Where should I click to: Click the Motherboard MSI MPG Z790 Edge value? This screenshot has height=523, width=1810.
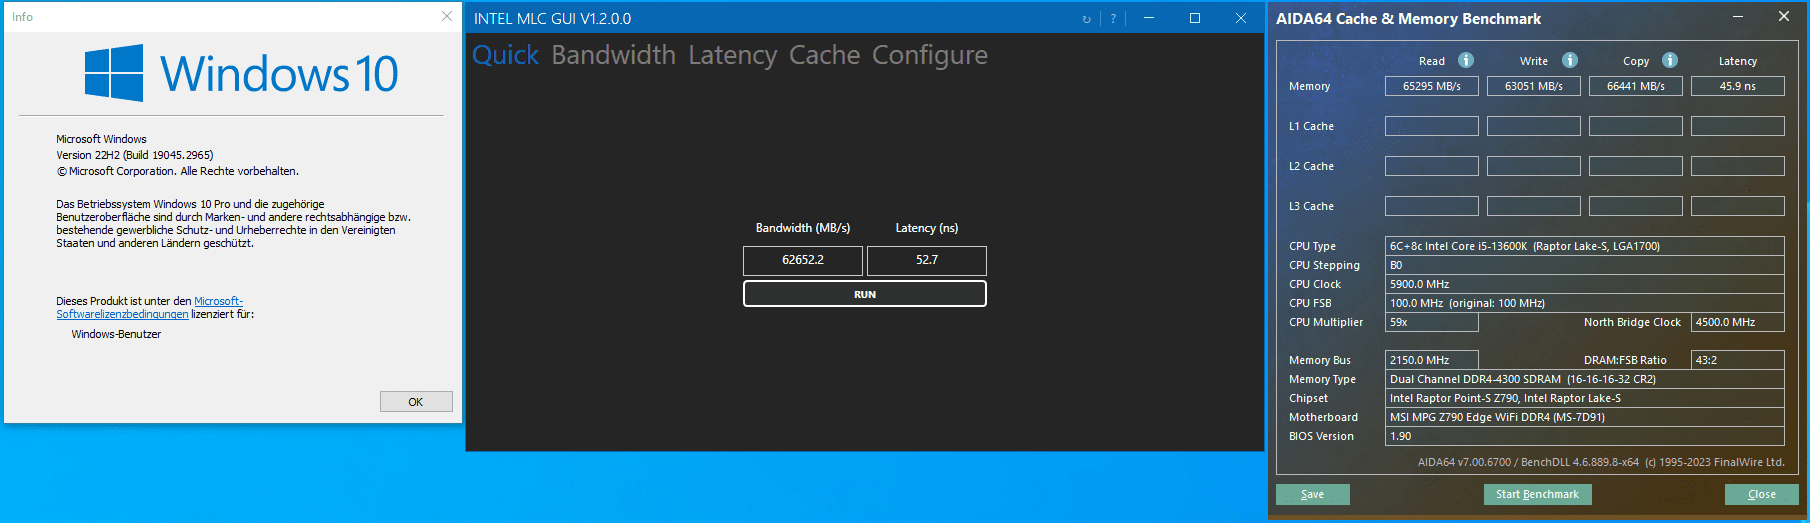pyautogui.click(x=1585, y=417)
